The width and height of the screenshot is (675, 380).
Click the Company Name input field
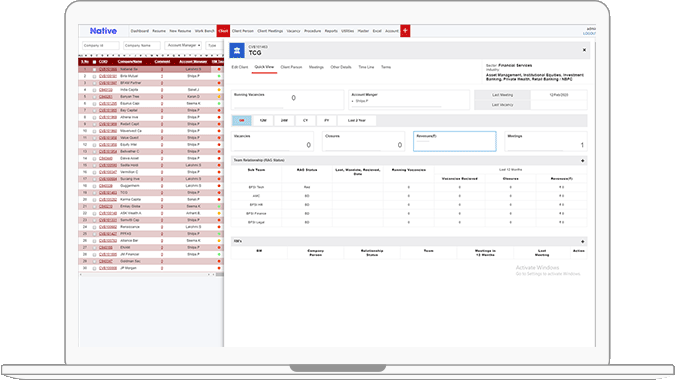click(x=142, y=45)
